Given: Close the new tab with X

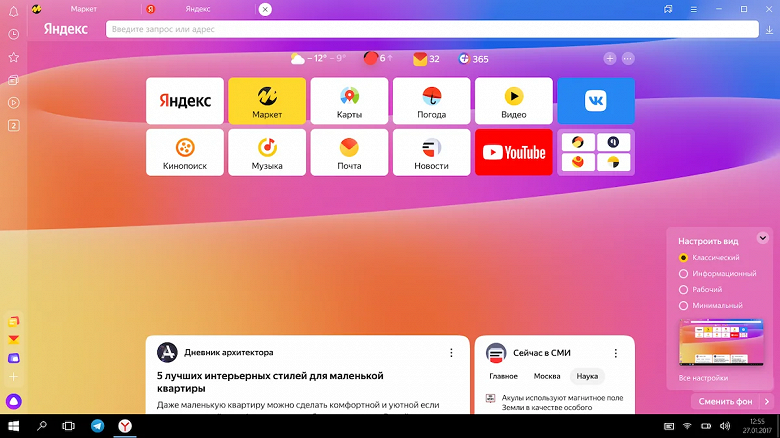Looking at the screenshot, I should click(265, 9).
